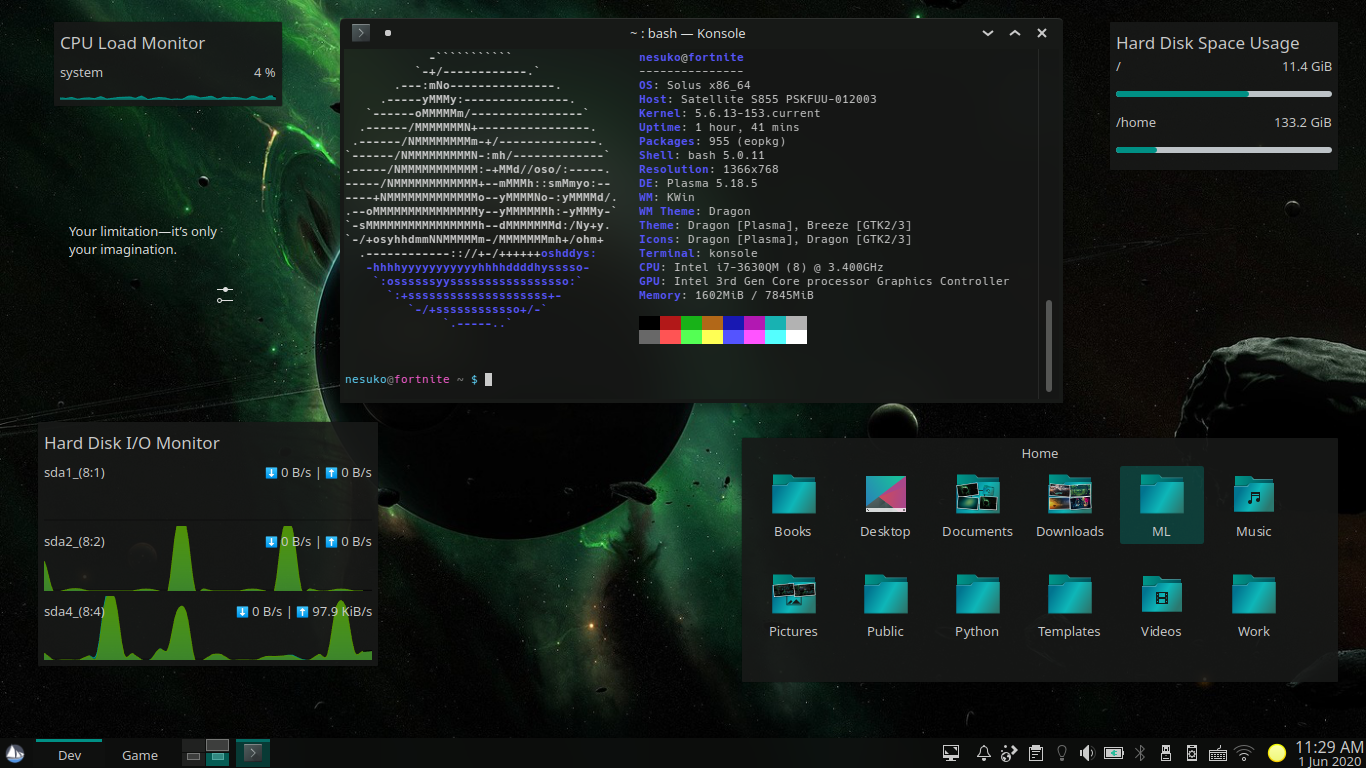The width and height of the screenshot is (1366, 768).
Task: Click the 4 % system CPU value
Action: [x=264, y=72]
